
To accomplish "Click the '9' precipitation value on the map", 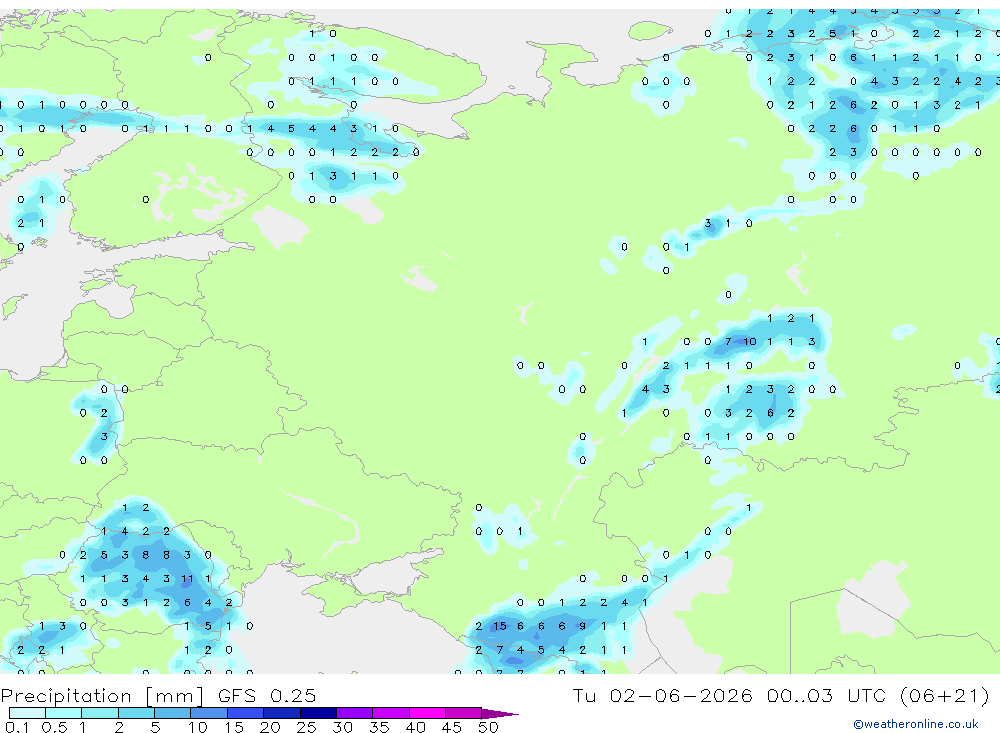I will pos(582,626).
